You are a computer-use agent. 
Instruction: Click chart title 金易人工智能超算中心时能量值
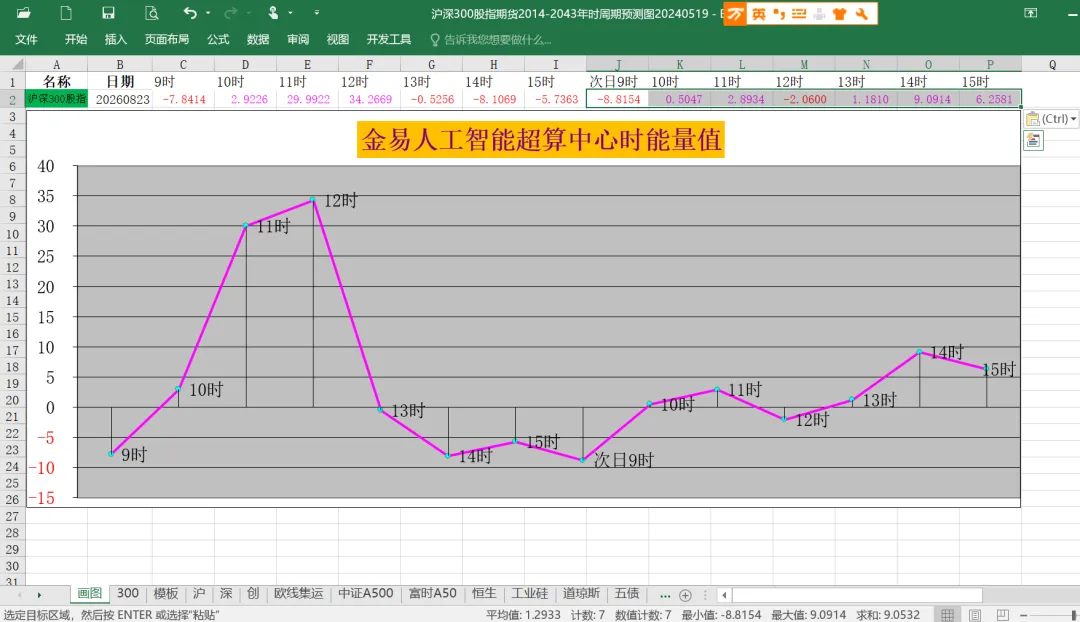click(541, 140)
